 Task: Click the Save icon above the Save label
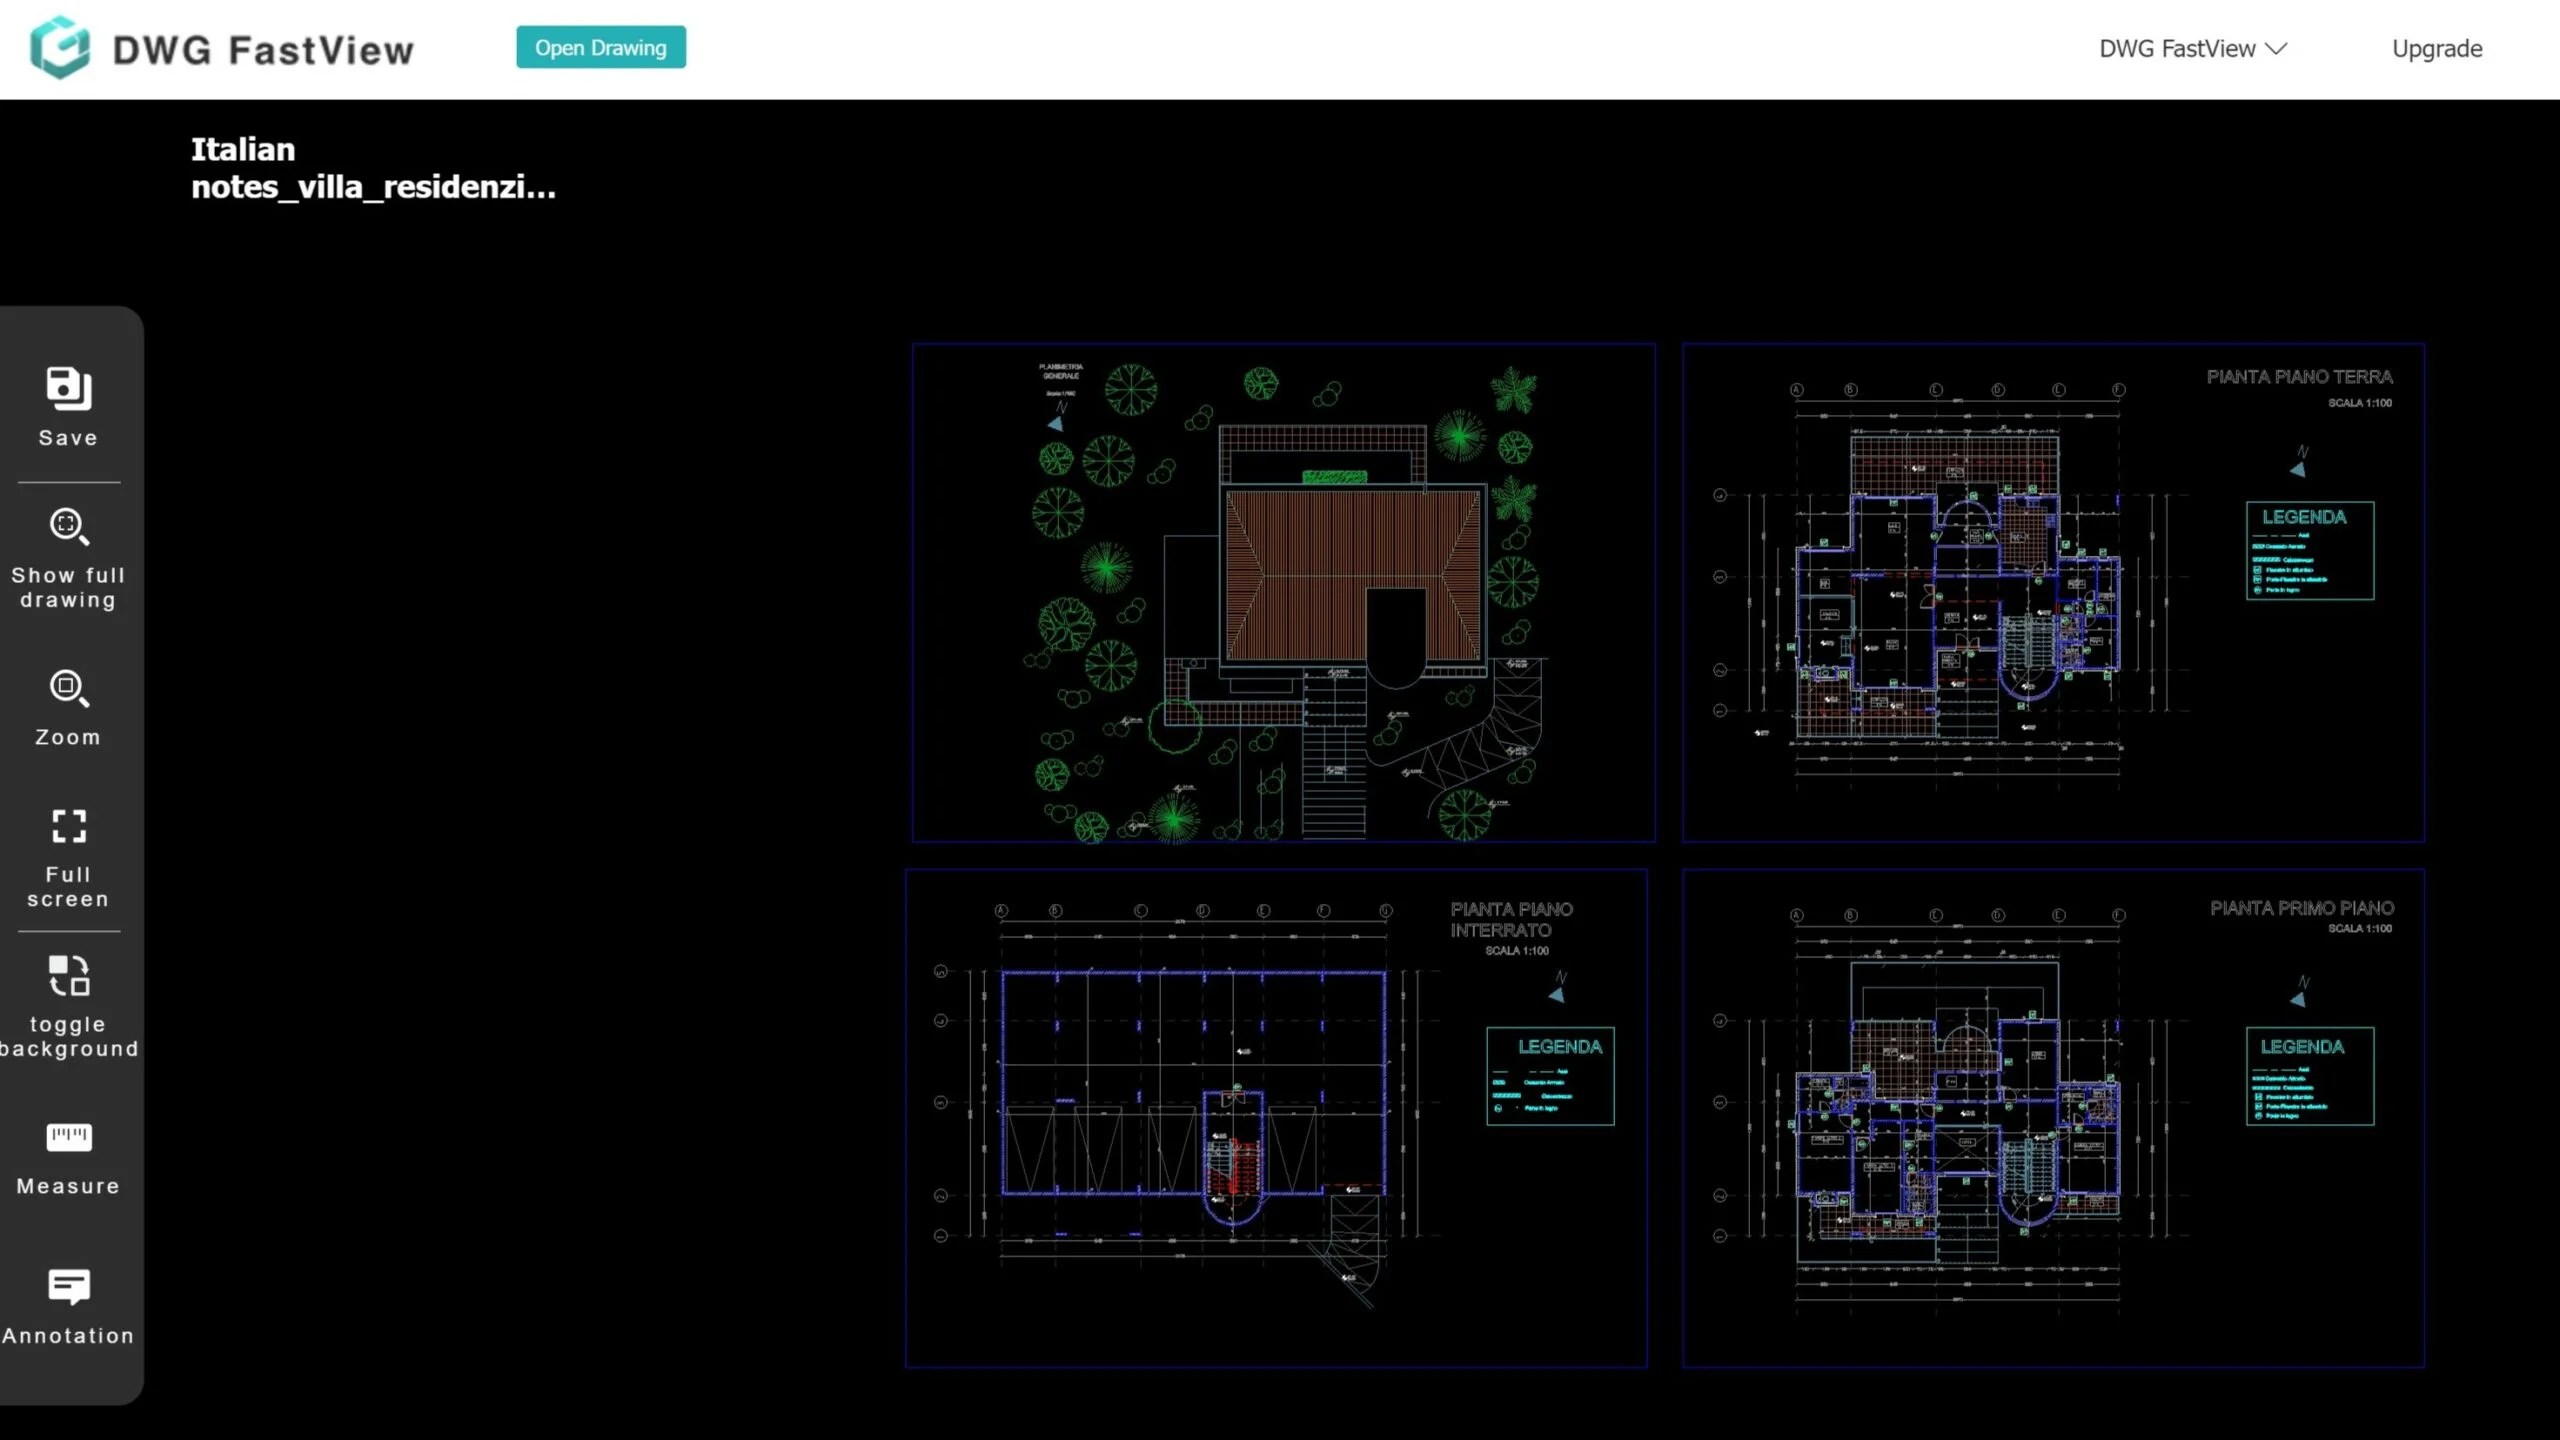[x=67, y=388]
